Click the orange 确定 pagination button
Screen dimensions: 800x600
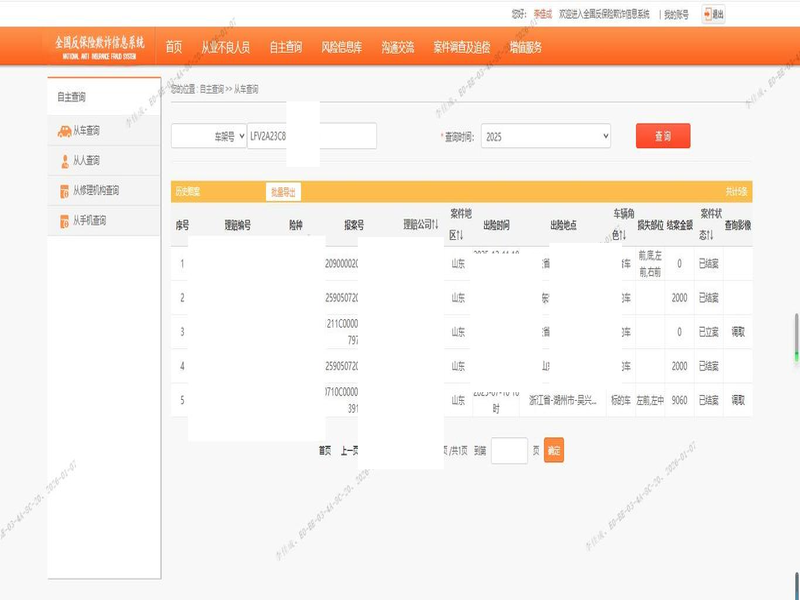(554, 451)
